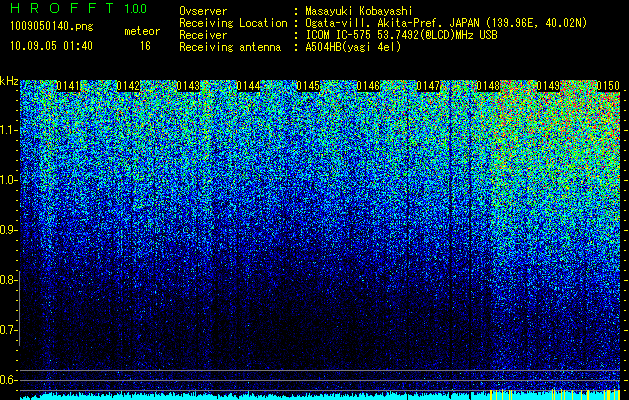Click the cyan signal level strip at bottom
Viewport: 629px width, 400px height.
320,396
